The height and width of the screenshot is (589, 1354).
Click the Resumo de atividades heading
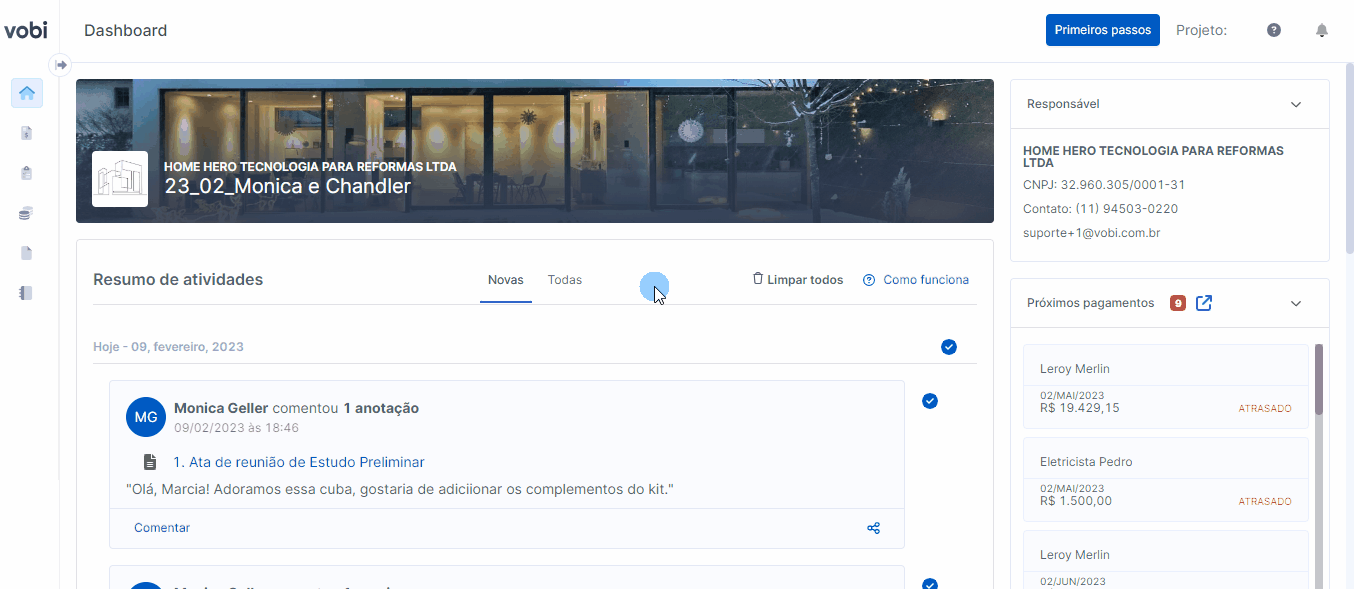pyautogui.click(x=178, y=280)
